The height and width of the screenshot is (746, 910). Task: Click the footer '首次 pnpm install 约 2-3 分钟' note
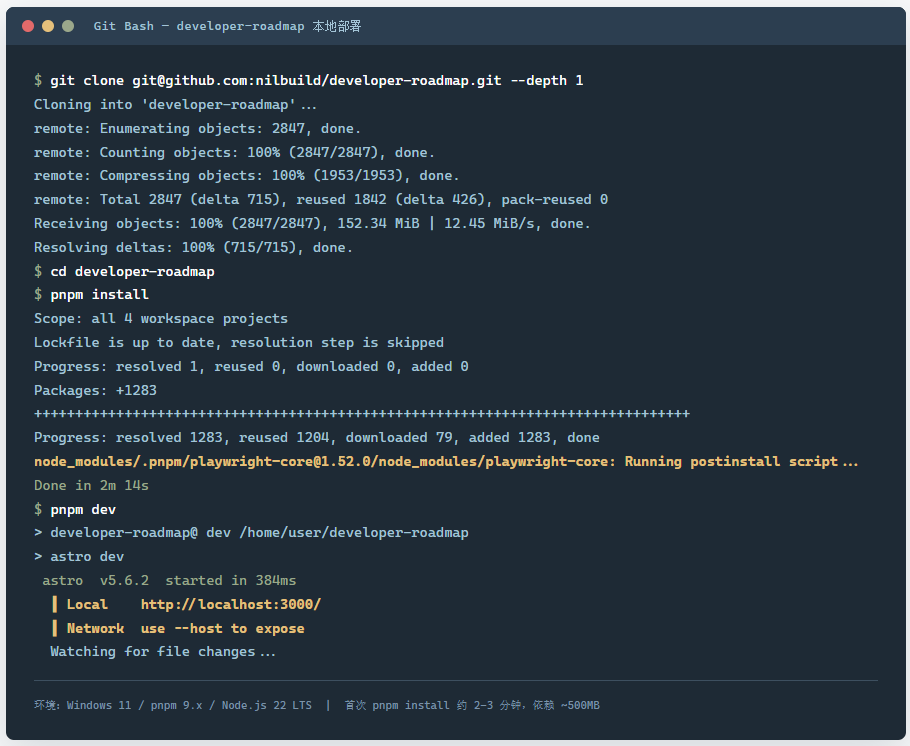coord(472,705)
